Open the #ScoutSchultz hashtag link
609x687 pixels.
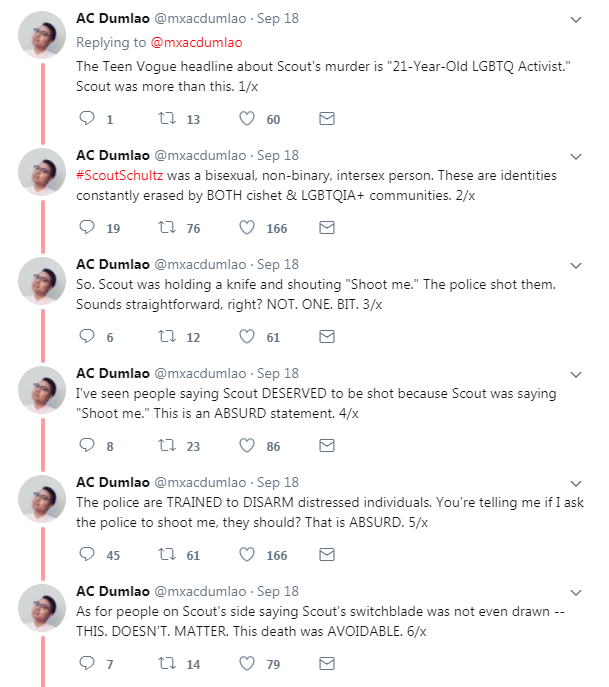pyautogui.click(x=120, y=175)
